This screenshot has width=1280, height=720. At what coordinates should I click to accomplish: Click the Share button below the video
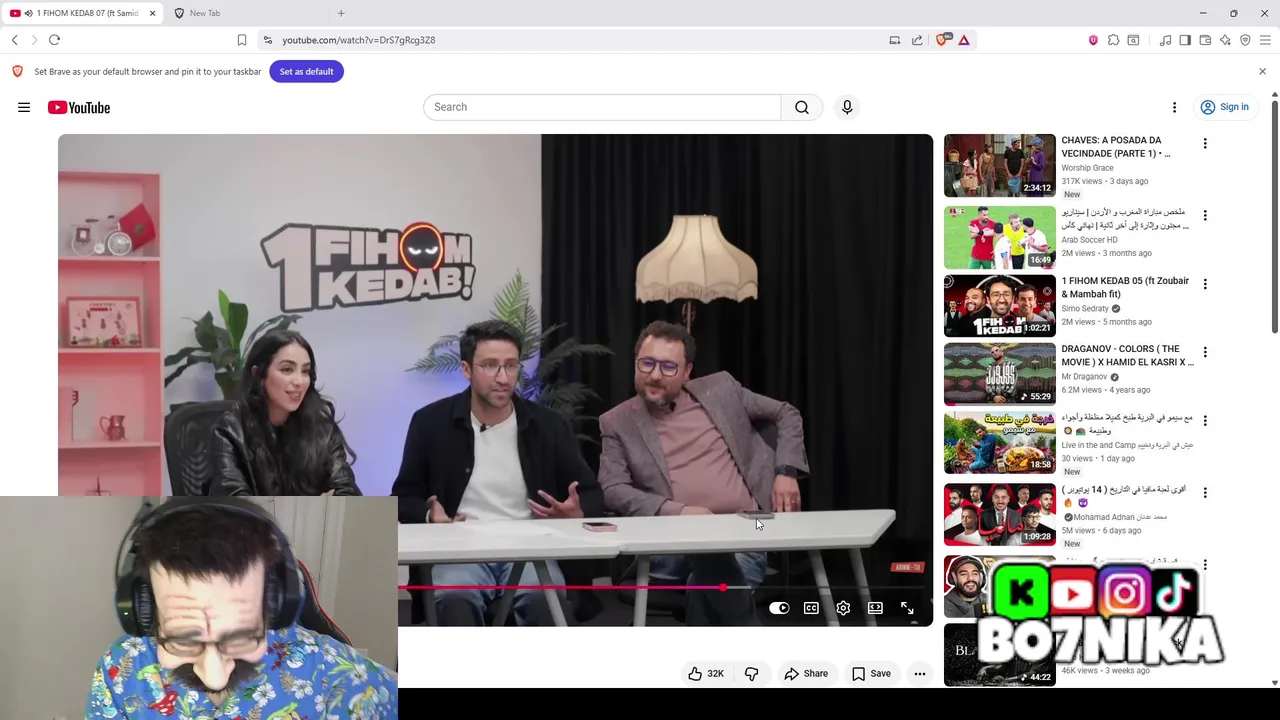tap(806, 674)
